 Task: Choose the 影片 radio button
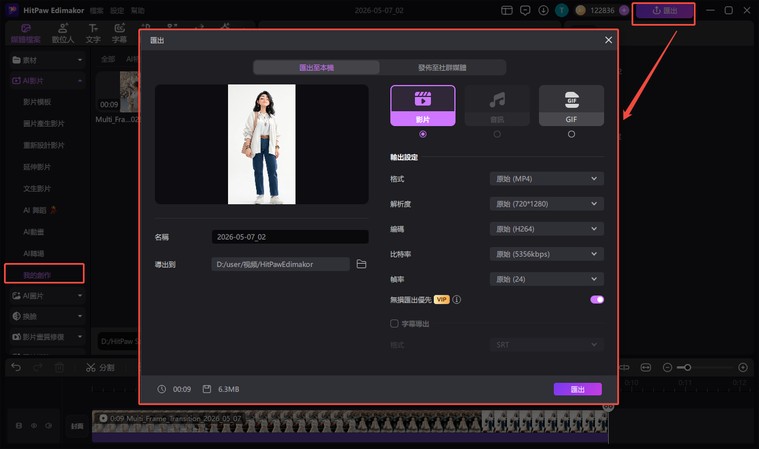point(423,134)
